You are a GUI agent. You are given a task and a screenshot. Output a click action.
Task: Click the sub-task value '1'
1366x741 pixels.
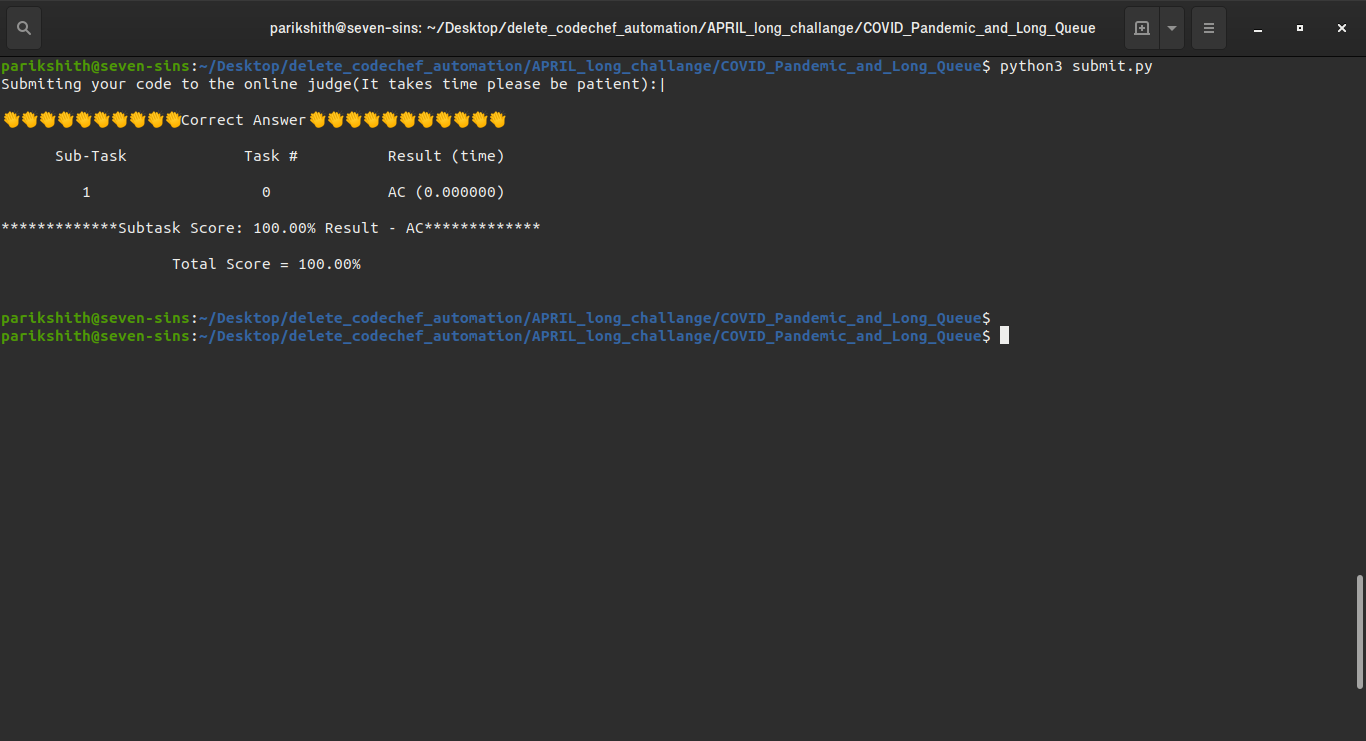tap(87, 192)
